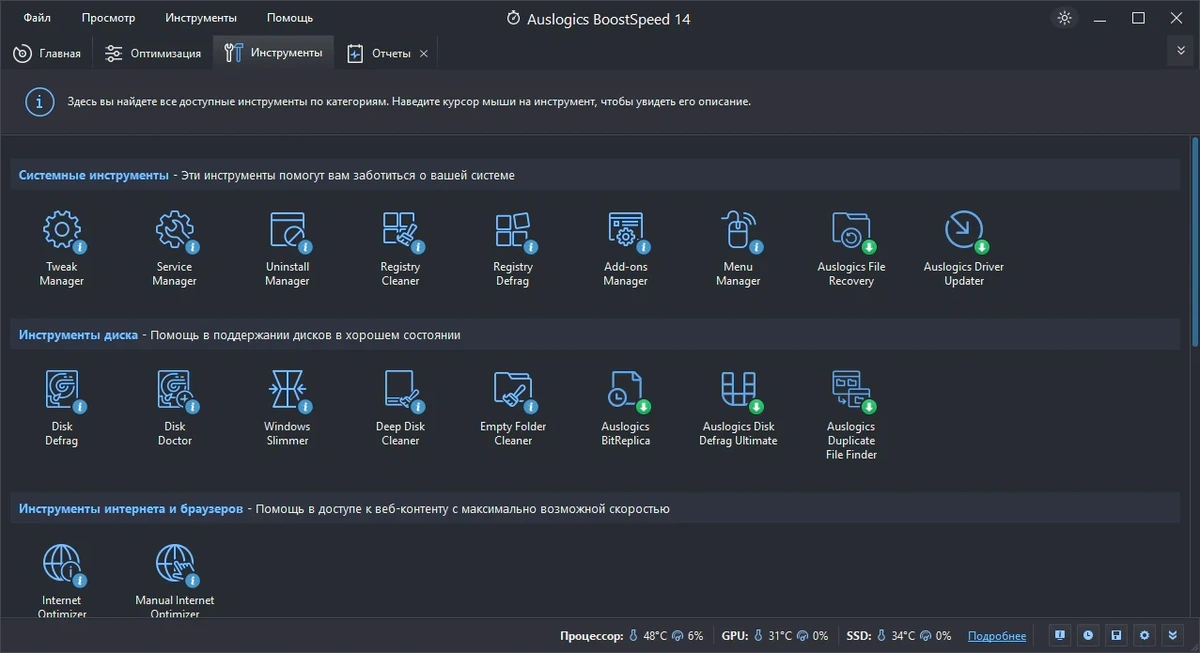Expand the tab bar chevron dropdown
Viewport: 1200px width, 653px height.
[1181, 50]
